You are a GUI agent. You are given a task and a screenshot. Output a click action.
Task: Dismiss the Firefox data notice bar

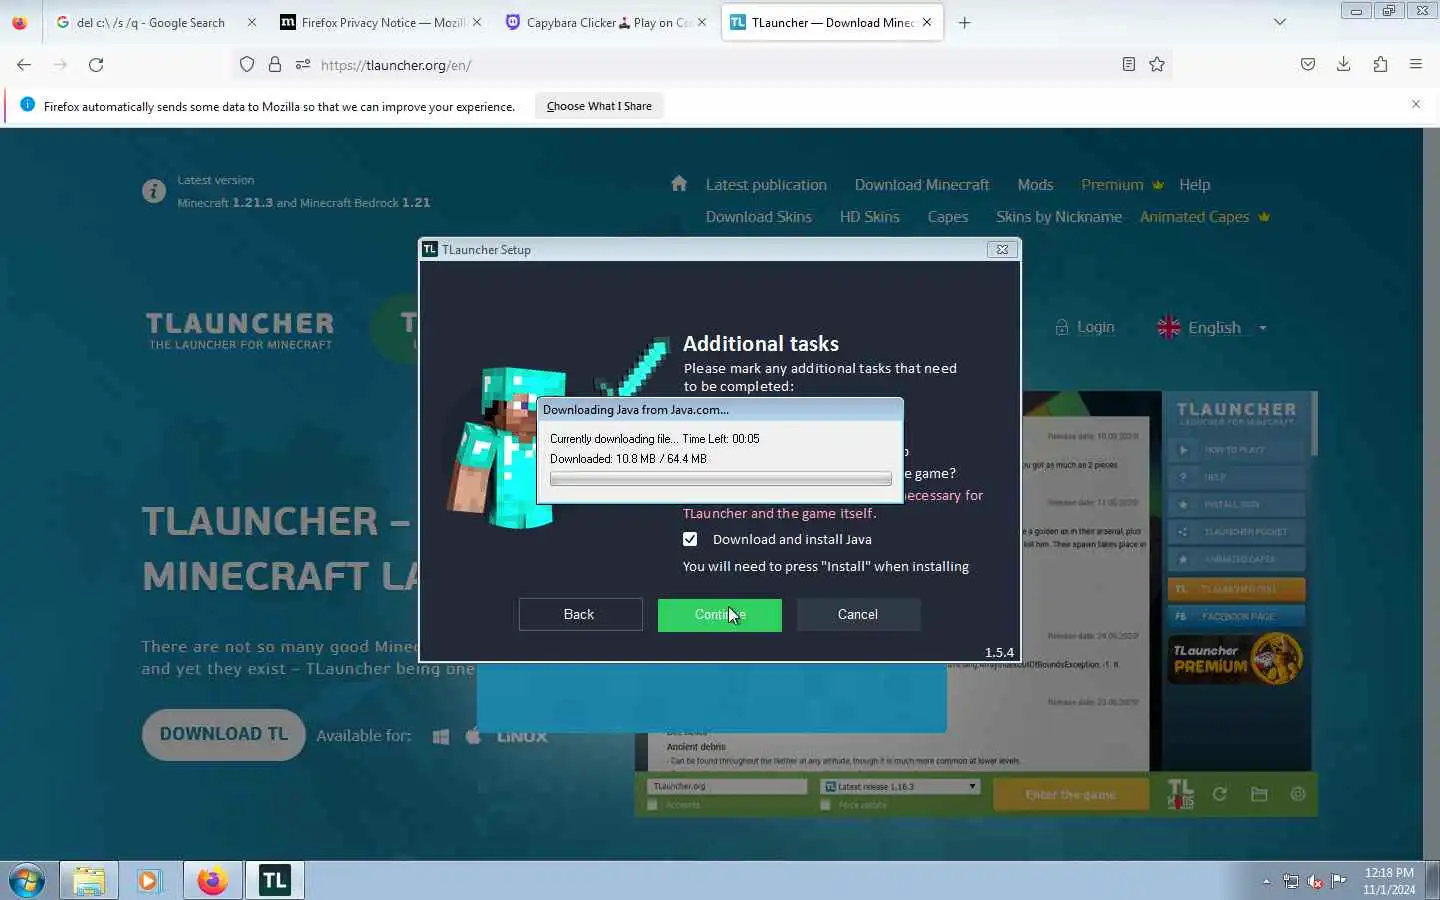pyautogui.click(x=1416, y=105)
